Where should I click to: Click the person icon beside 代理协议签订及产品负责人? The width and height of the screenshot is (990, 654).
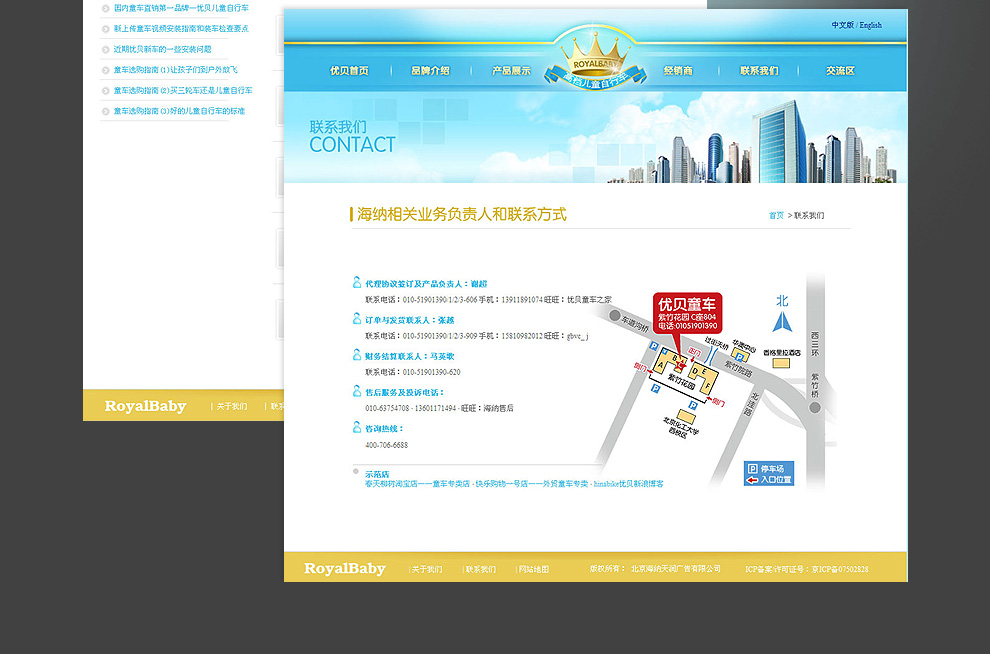tap(357, 283)
